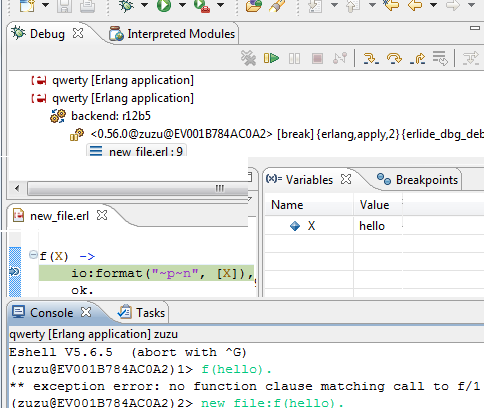Select the second qwerty [Erlang application] entry
The width and height of the screenshot is (484, 408).
point(123,98)
